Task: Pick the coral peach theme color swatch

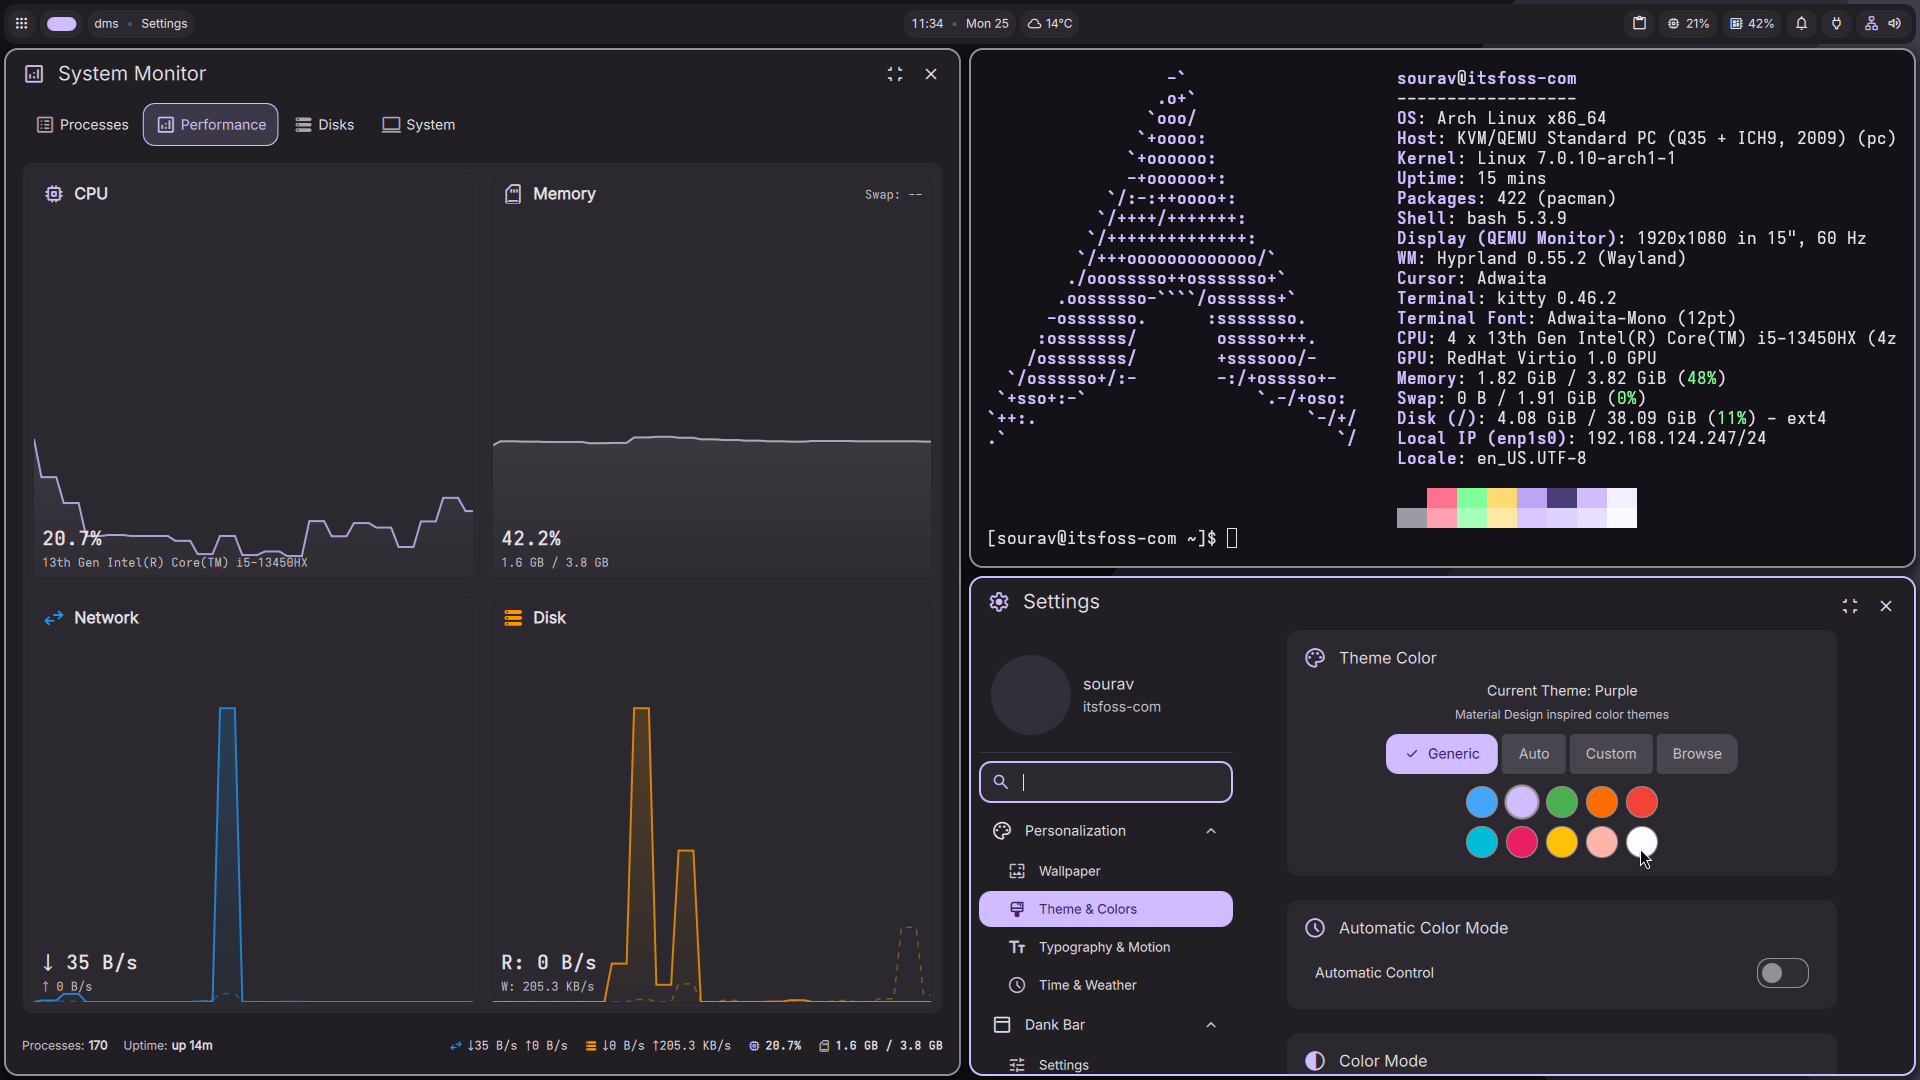Action: coord(1602,842)
